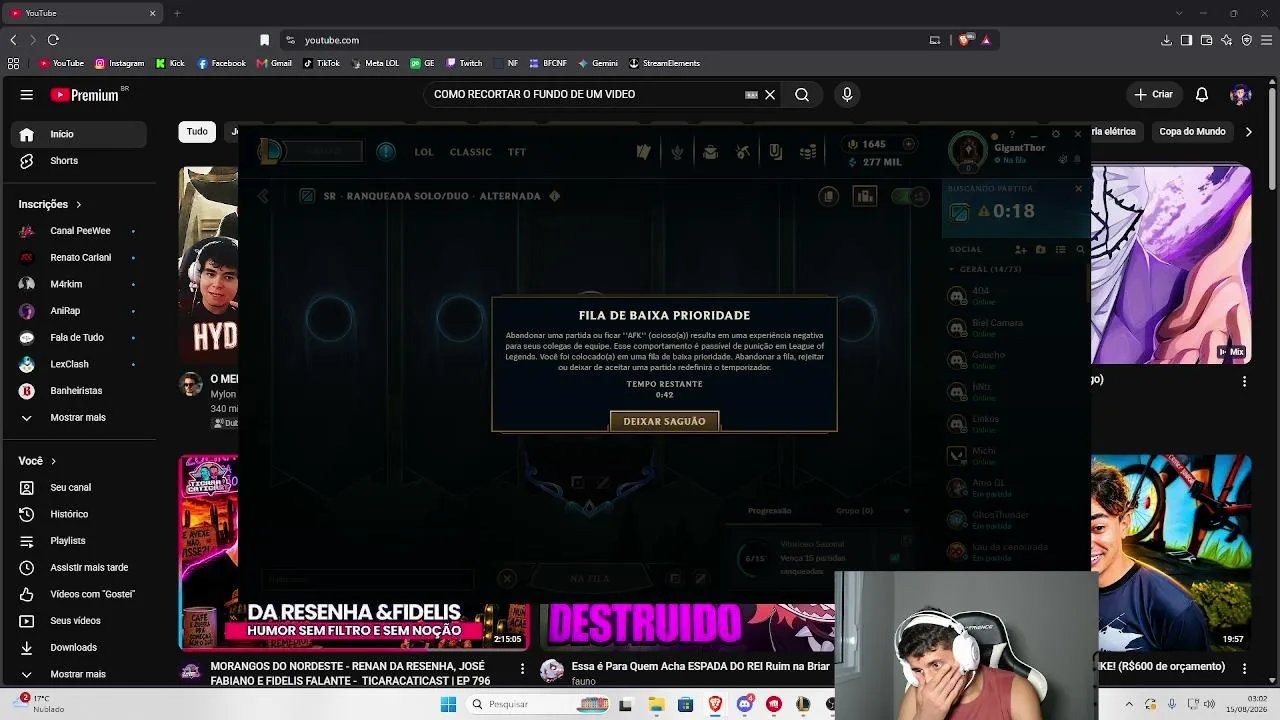Viewport: 1280px width, 720px height.
Task: Open the Mix playlist thumbnail
Action: click(x=1171, y=265)
